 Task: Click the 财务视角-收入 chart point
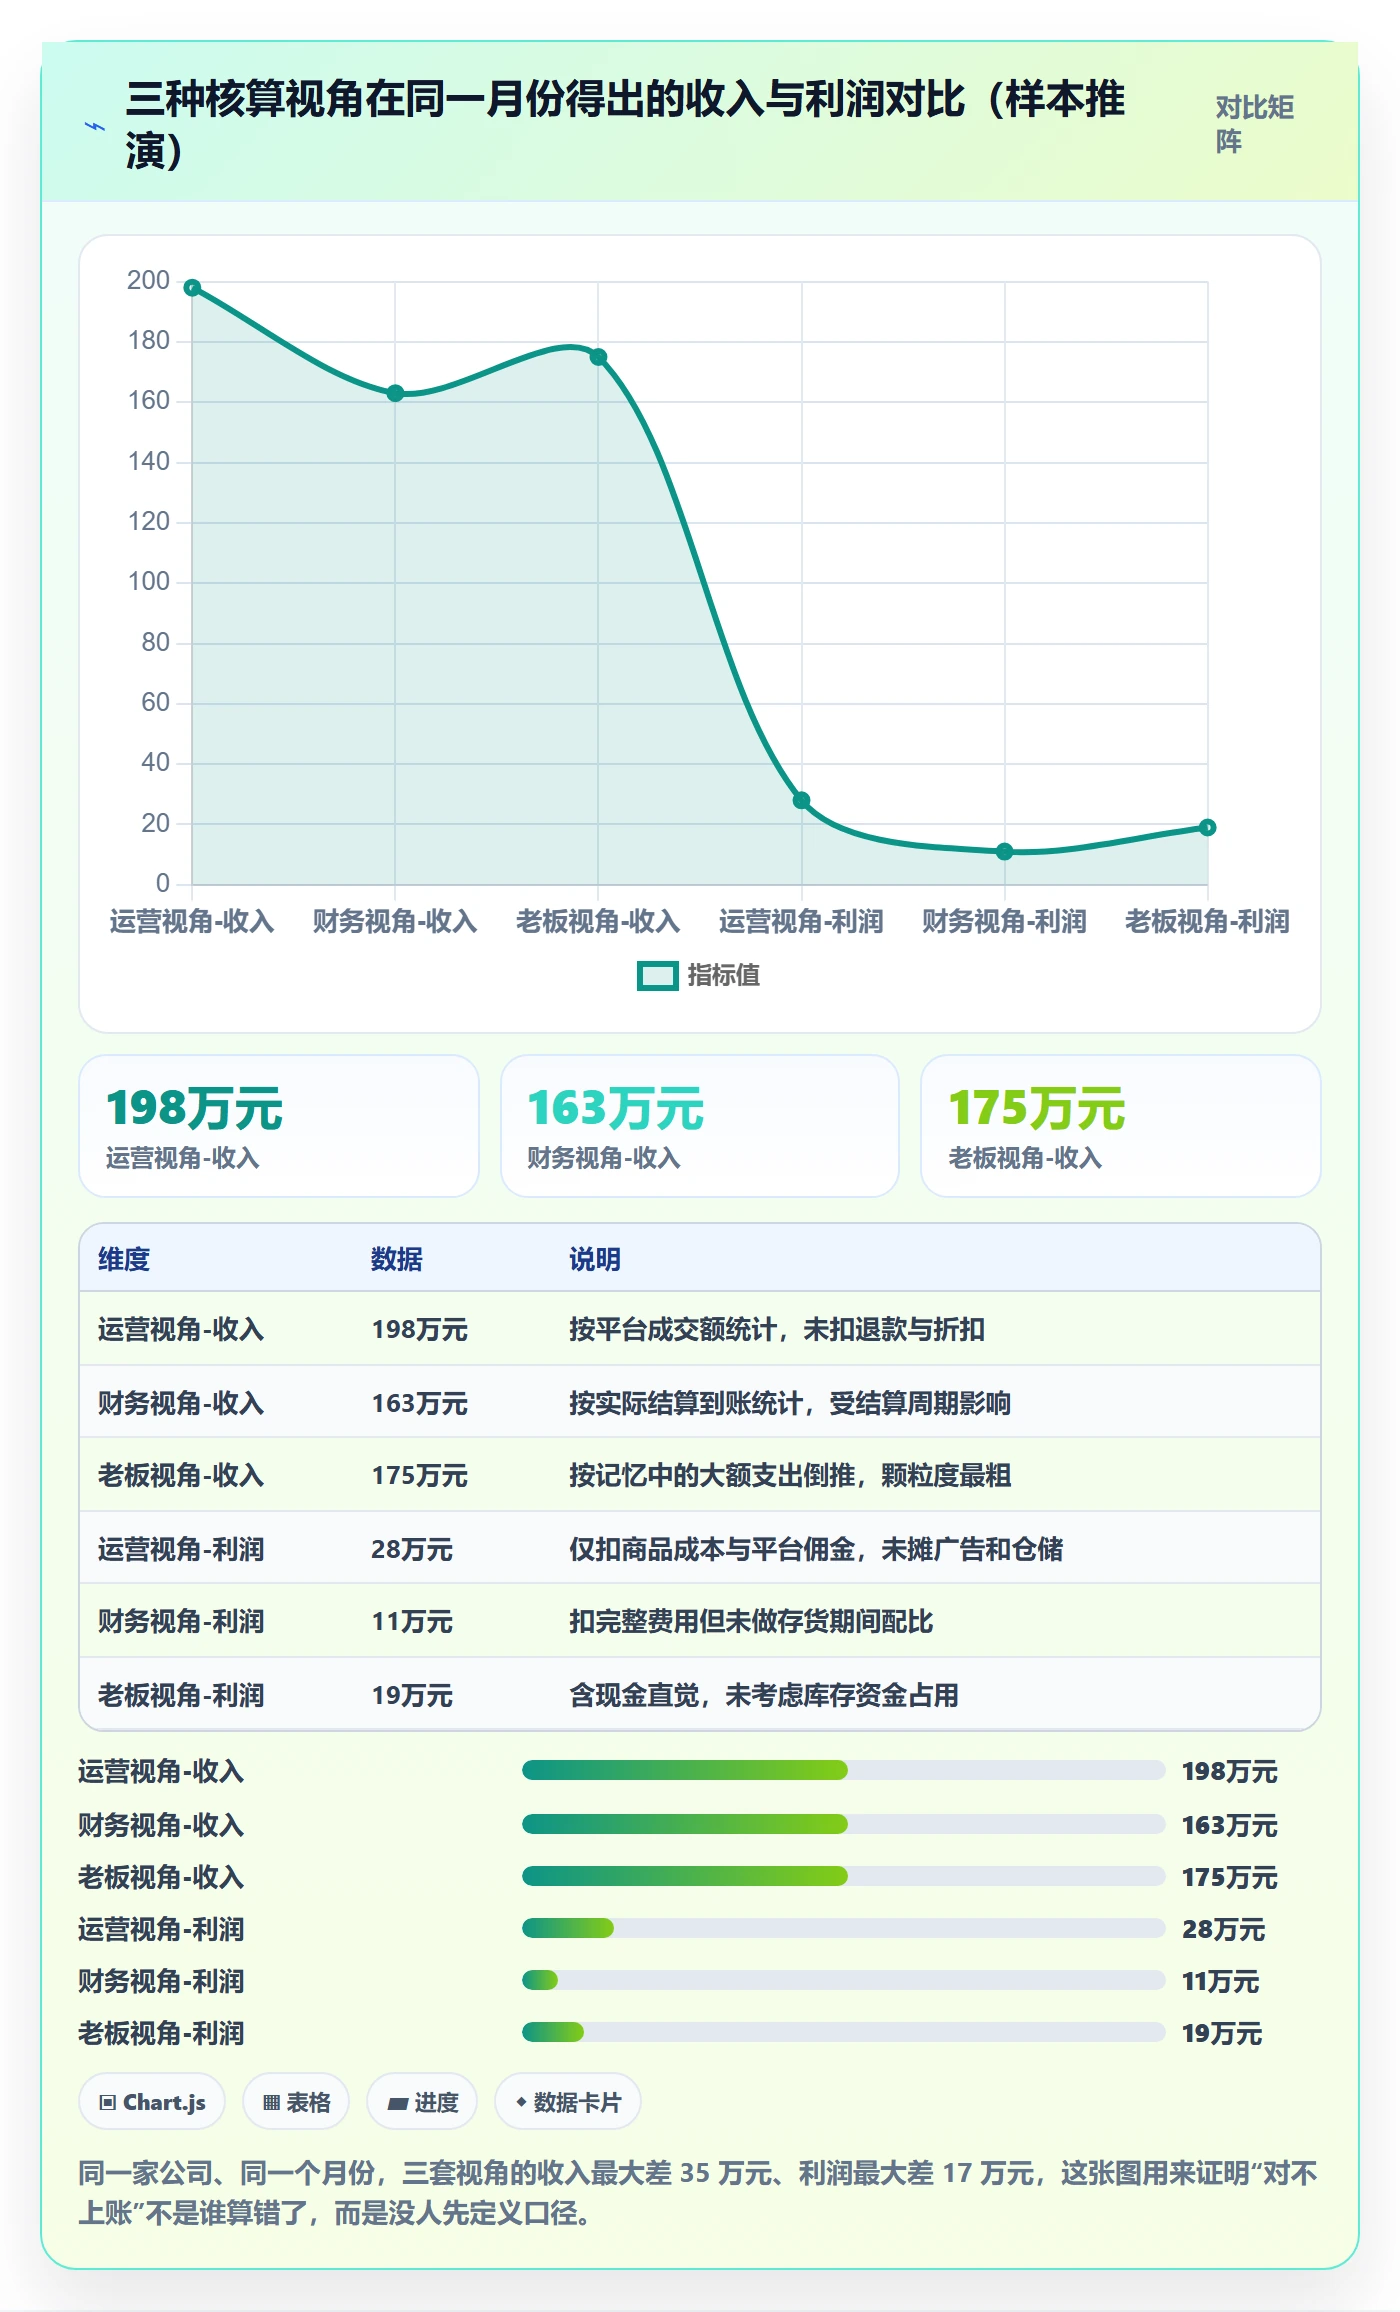point(396,394)
